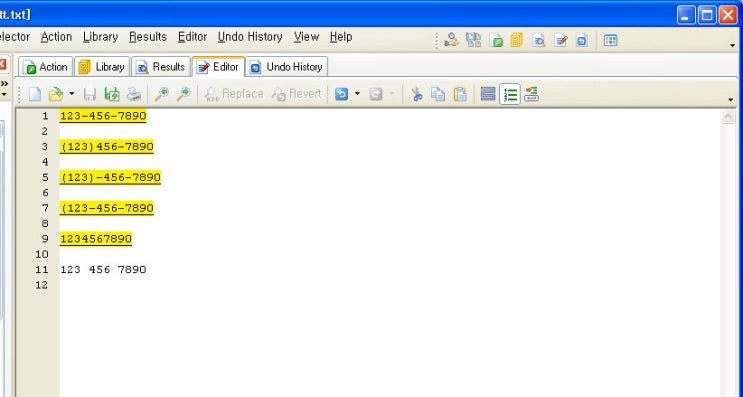This screenshot has height=397, width=743.
Task: Open the Library menu
Action: (x=100, y=37)
